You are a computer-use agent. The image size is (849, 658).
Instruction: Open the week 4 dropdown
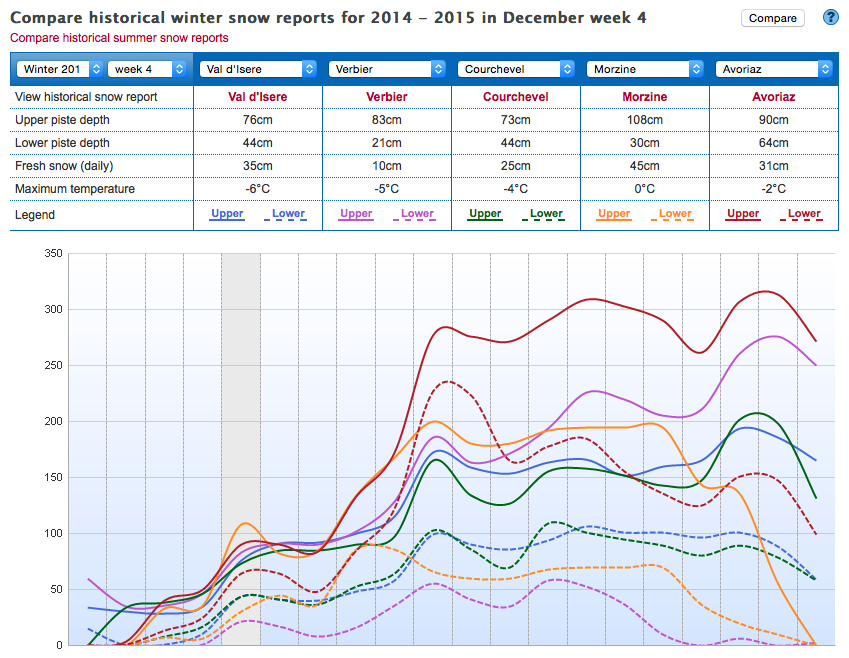pos(147,69)
